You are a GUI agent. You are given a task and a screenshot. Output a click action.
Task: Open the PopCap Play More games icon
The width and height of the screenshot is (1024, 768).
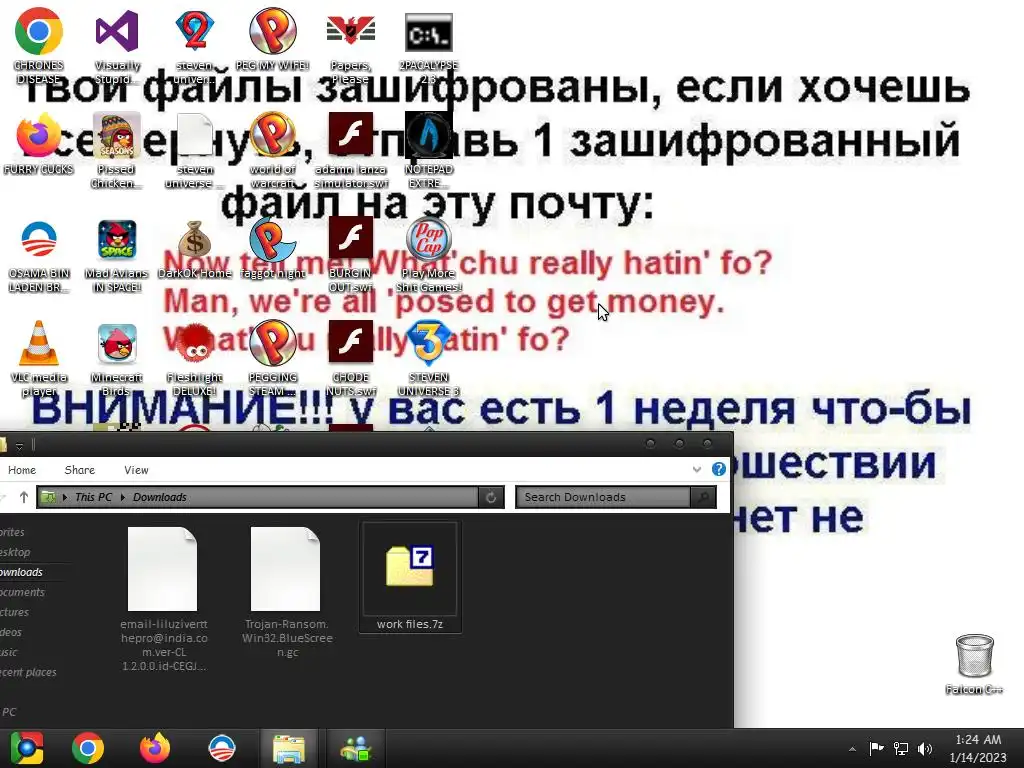point(428,239)
